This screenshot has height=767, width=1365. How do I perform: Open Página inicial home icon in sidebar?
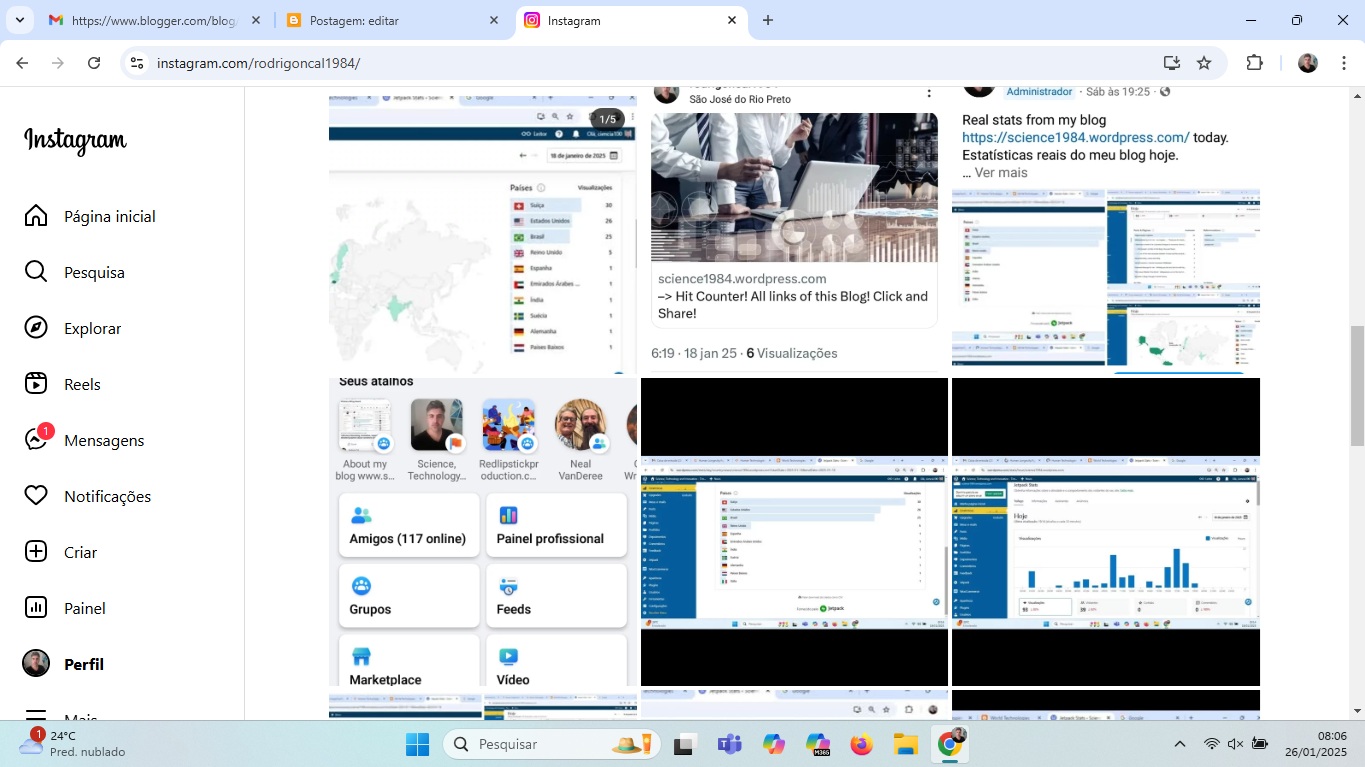tap(36, 216)
